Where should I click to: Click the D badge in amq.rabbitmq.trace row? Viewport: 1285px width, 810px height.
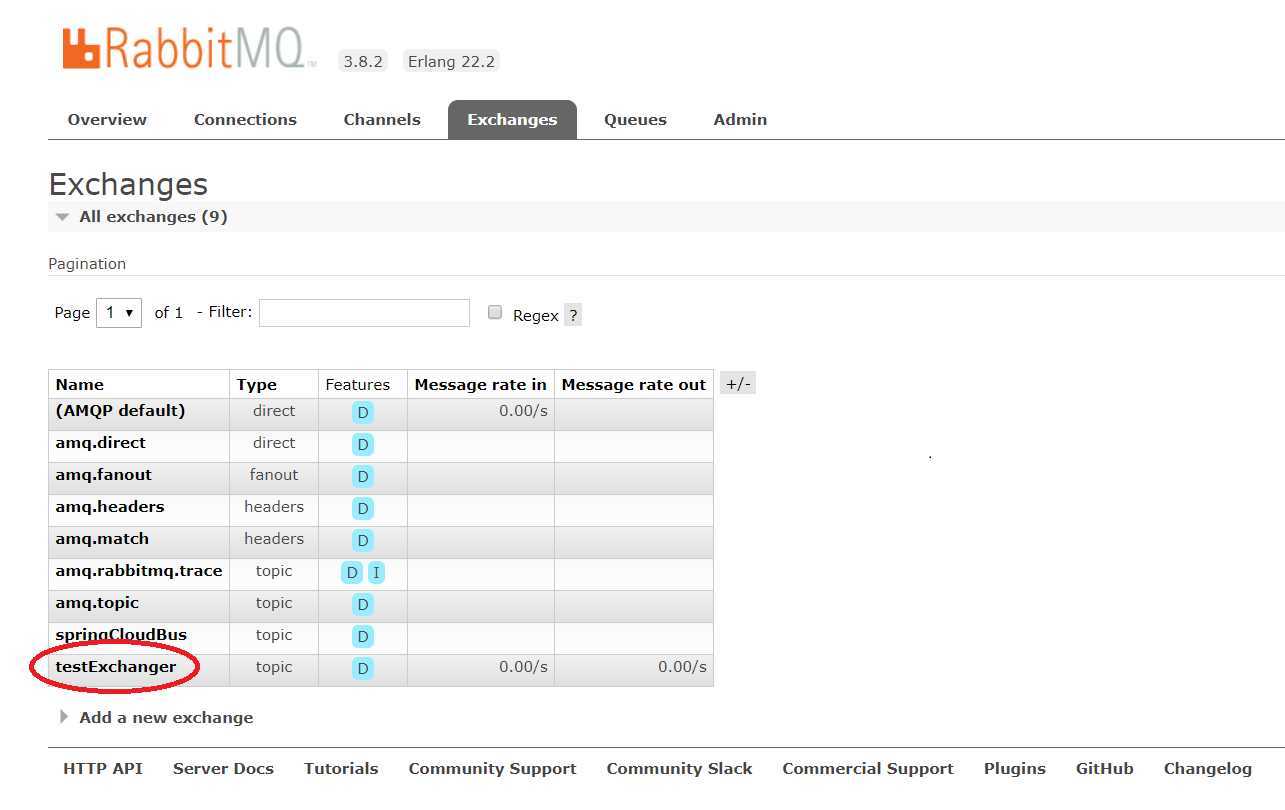click(x=352, y=572)
